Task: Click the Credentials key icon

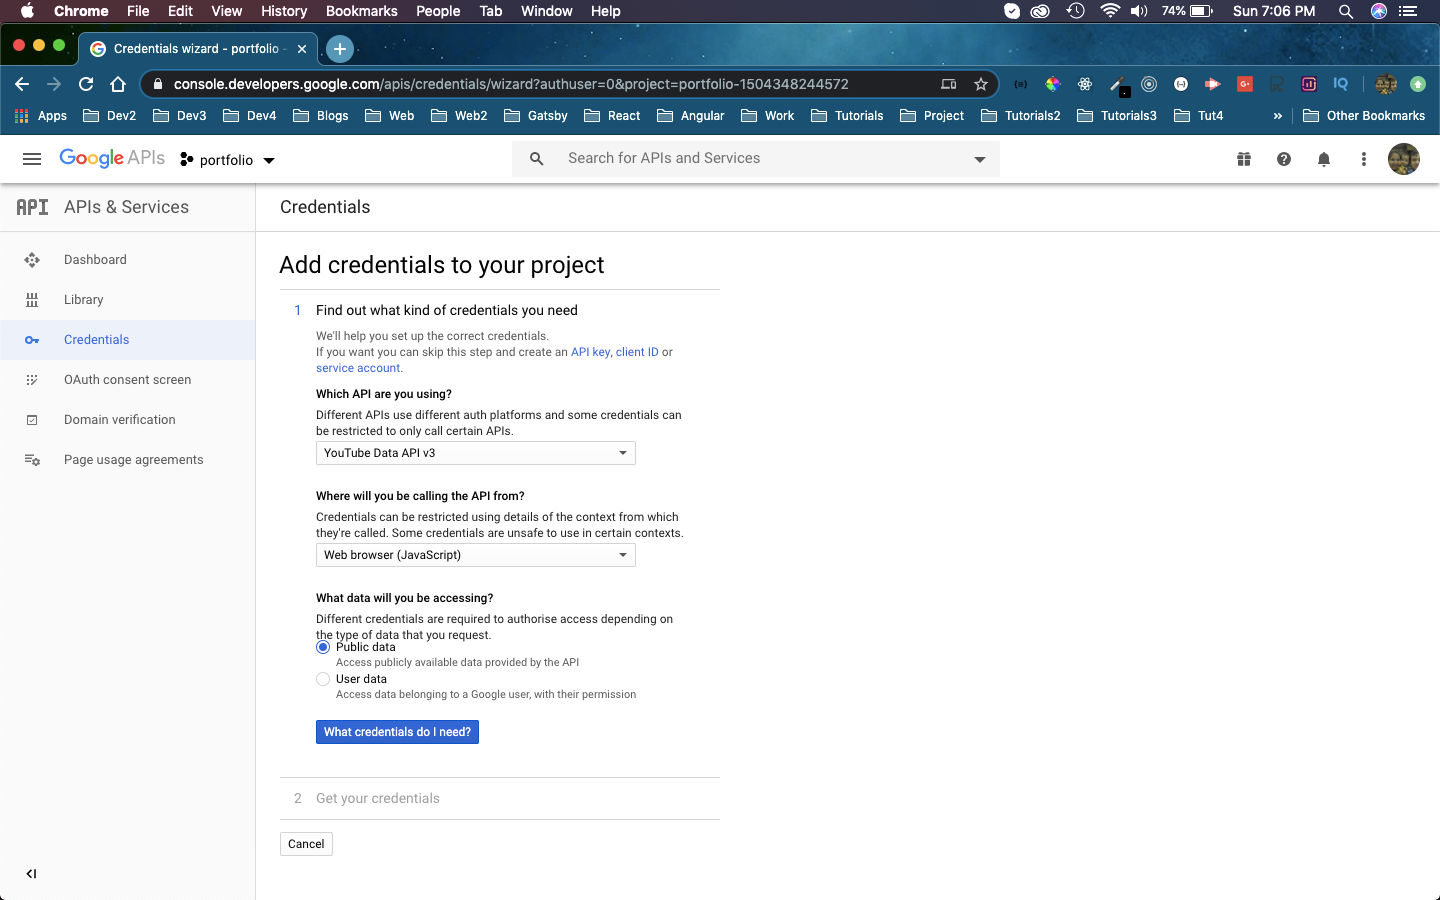Action: pyautogui.click(x=32, y=340)
